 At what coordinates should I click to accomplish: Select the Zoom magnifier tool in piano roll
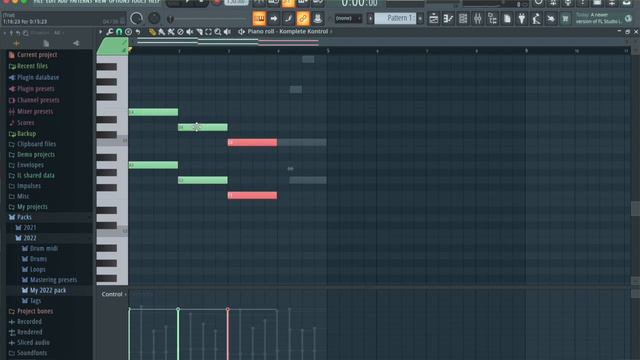218,32
